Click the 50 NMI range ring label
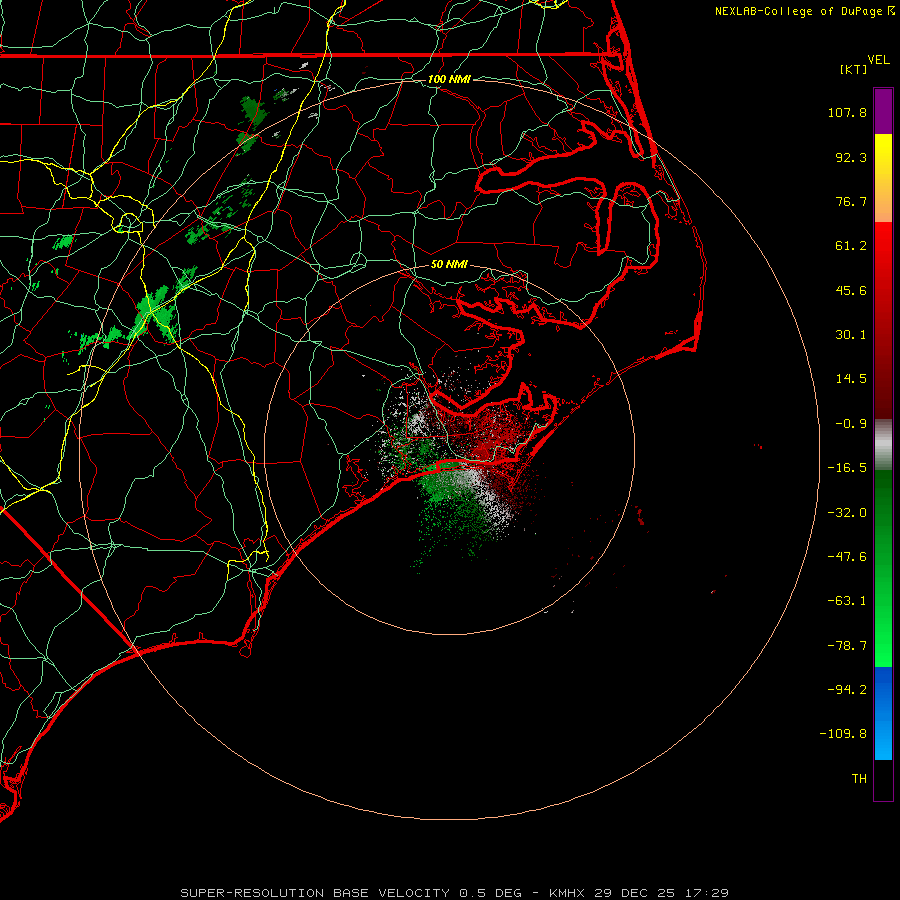Image resolution: width=900 pixels, height=900 pixels. tap(449, 264)
